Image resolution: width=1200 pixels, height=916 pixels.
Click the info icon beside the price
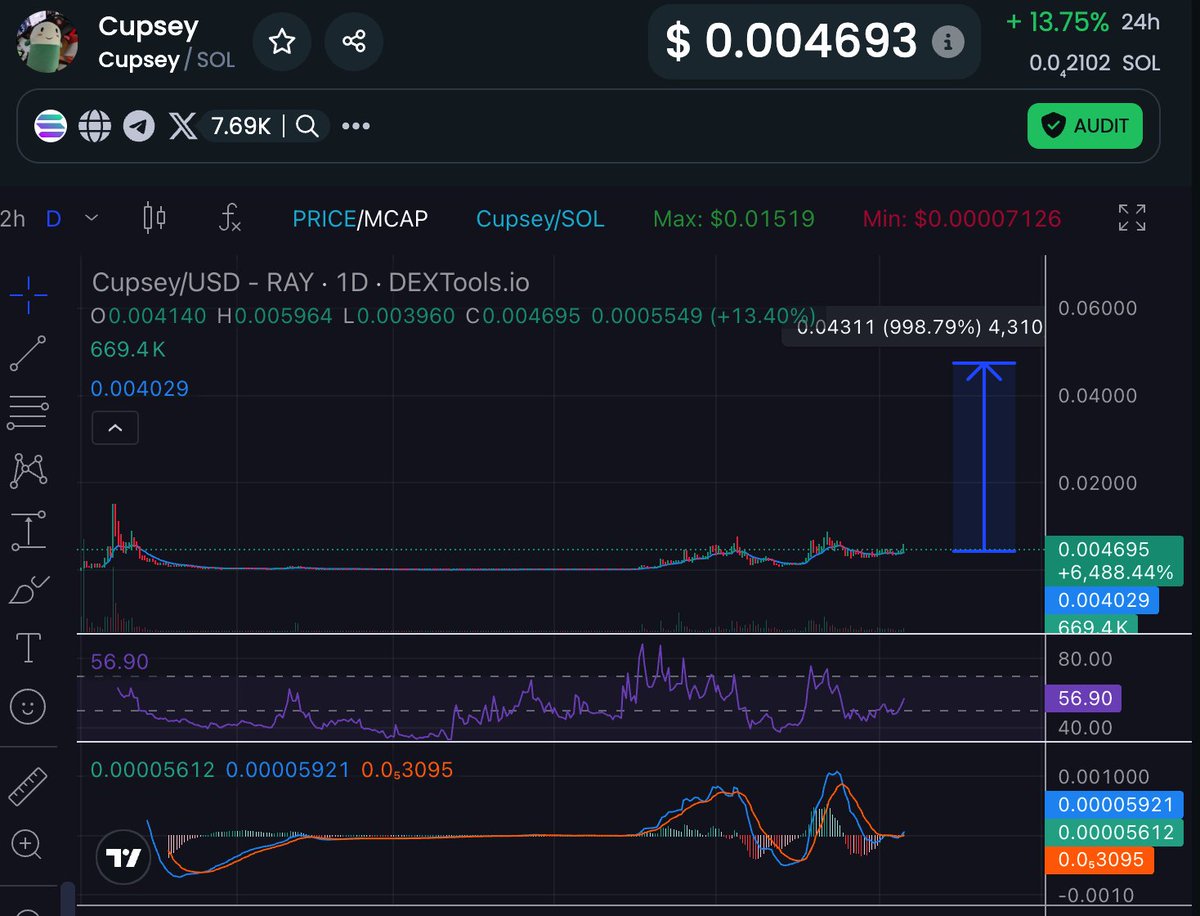pos(947,42)
